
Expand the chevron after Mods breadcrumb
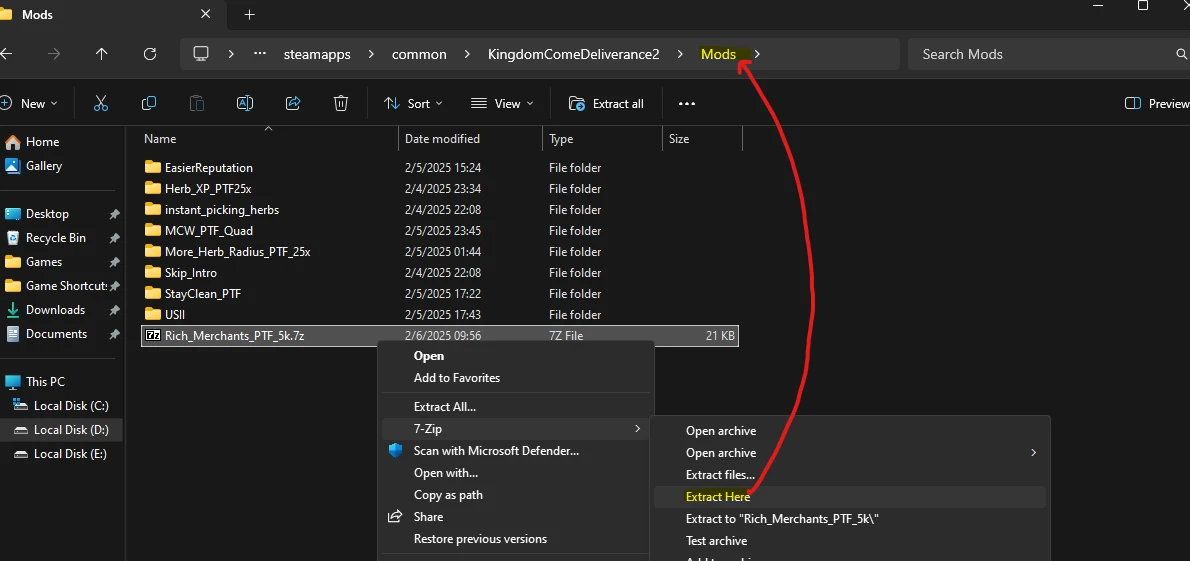(757, 54)
